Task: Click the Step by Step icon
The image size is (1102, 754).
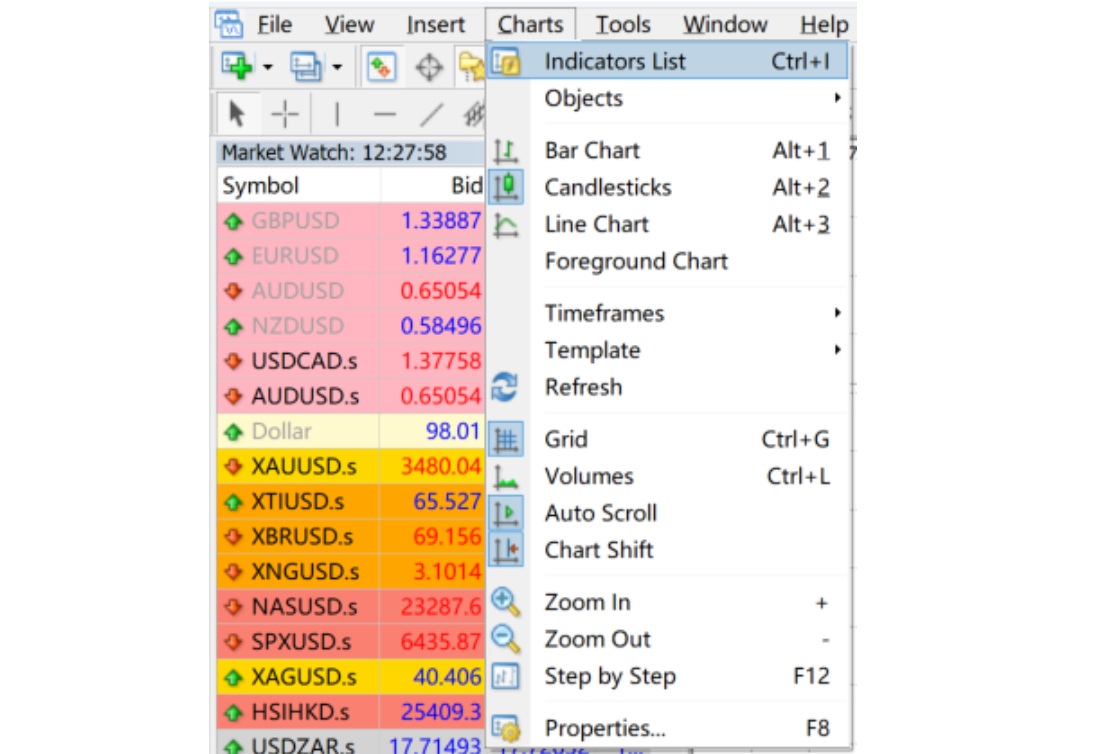Action: point(506,676)
